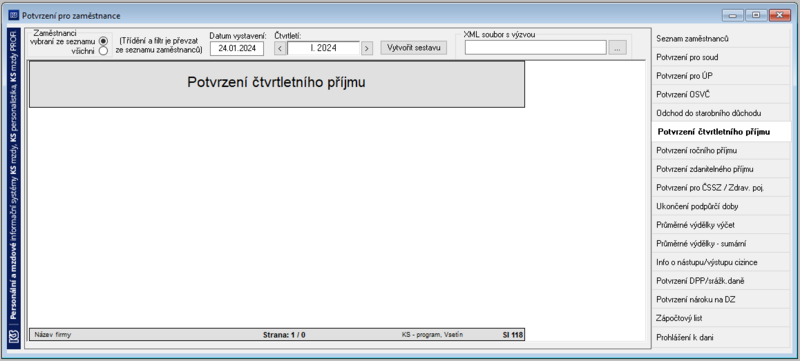The height and width of the screenshot is (361, 800).
Task: Click the Vytvořit sestavu button
Action: [x=414, y=48]
